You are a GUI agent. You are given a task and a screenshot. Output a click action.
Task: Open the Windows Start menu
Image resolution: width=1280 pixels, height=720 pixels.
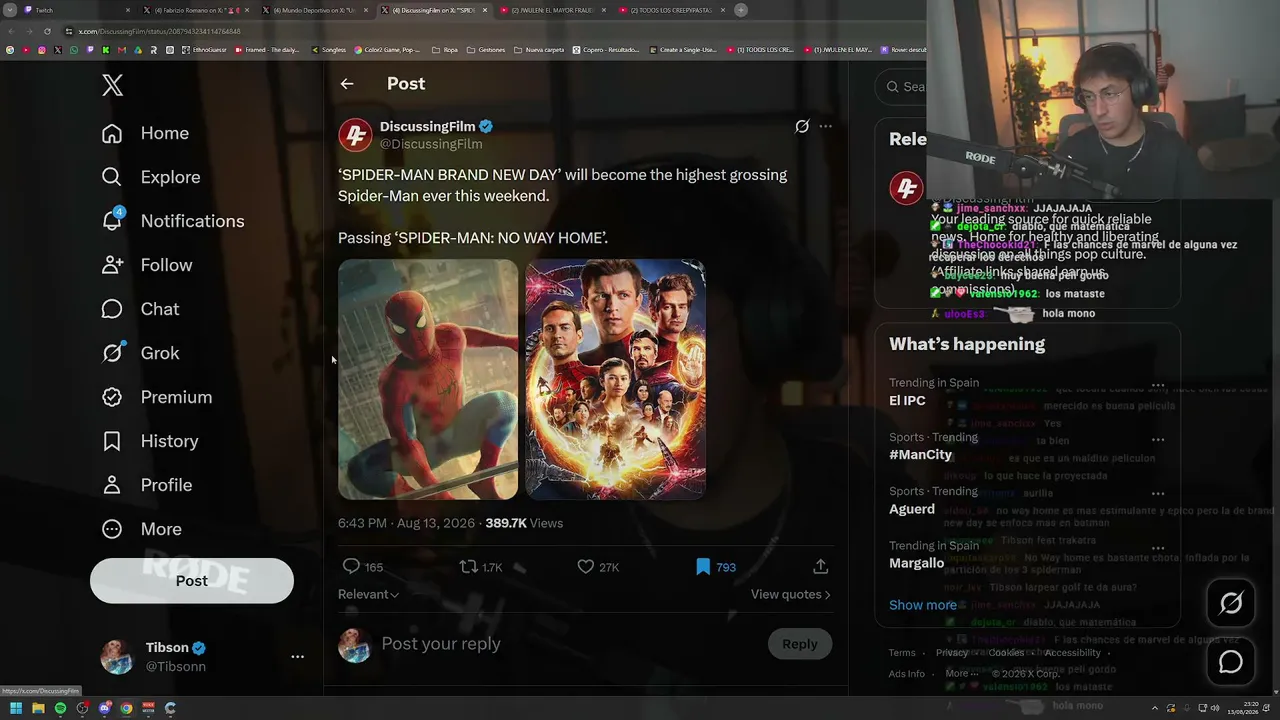(x=16, y=708)
